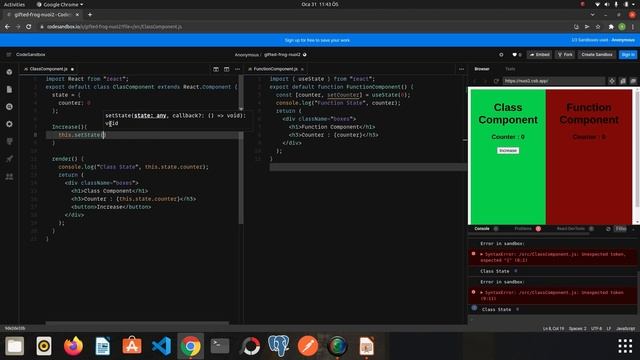640x360 pixels.
Task: Click the Ln 8 cursor position in status bar
Action: 553,328
